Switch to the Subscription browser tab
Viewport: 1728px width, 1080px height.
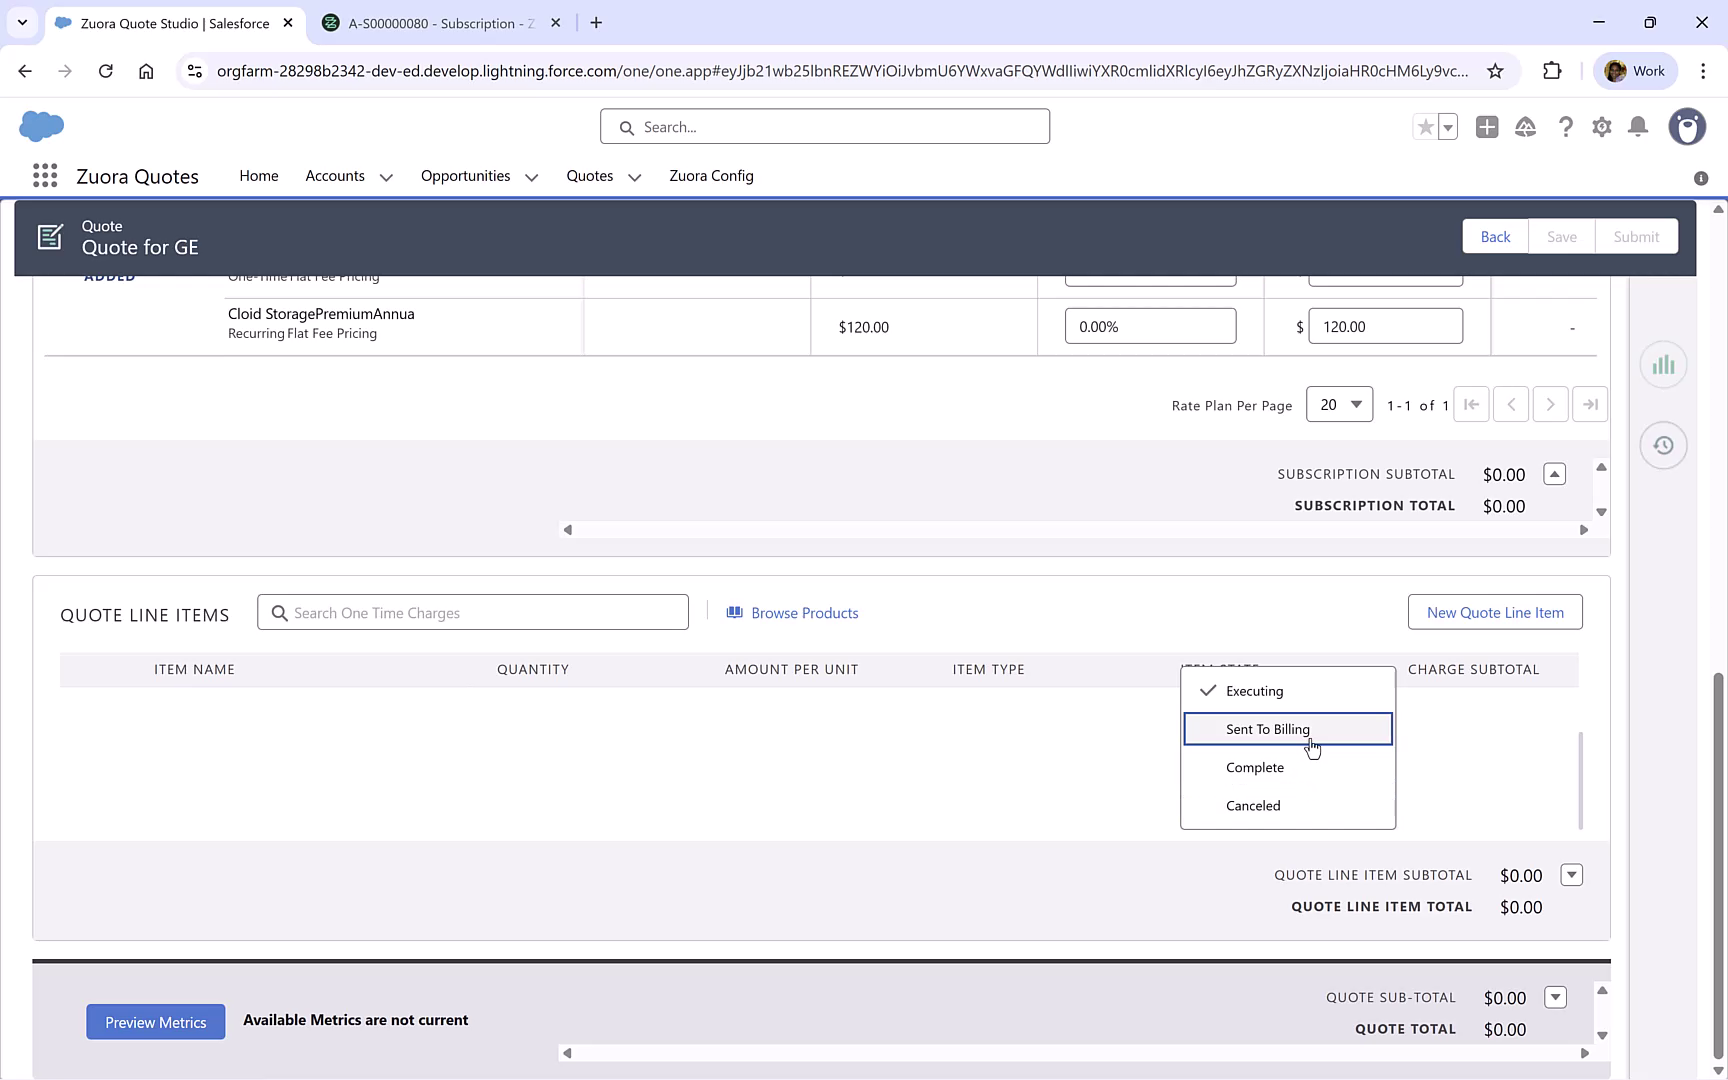coord(430,22)
